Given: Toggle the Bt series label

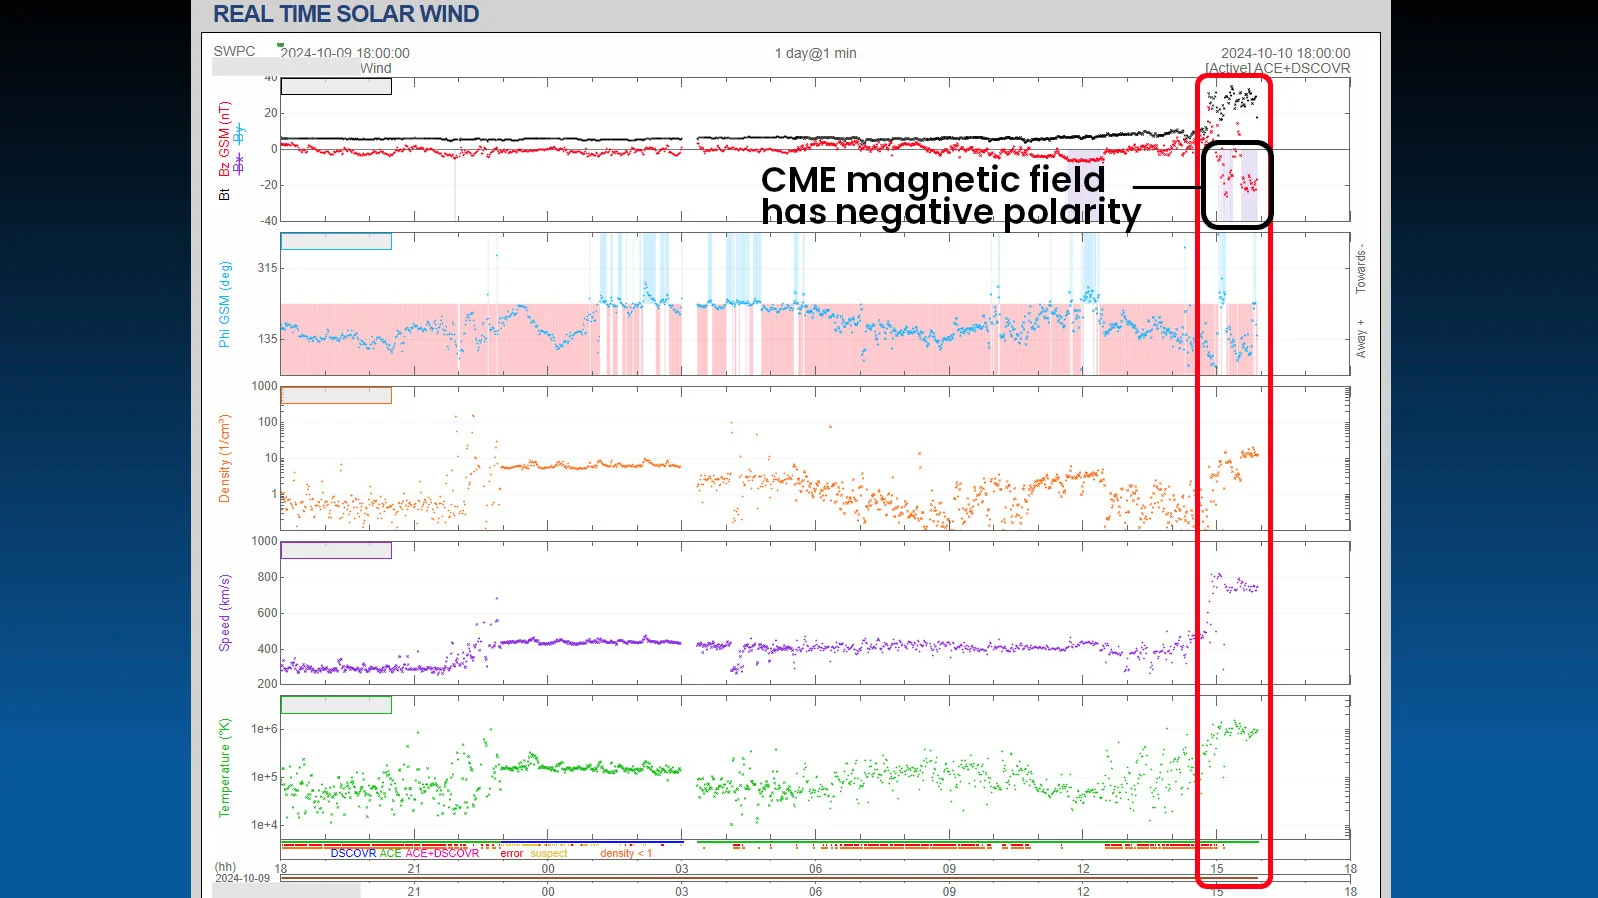Looking at the screenshot, I should (x=224, y=194).
